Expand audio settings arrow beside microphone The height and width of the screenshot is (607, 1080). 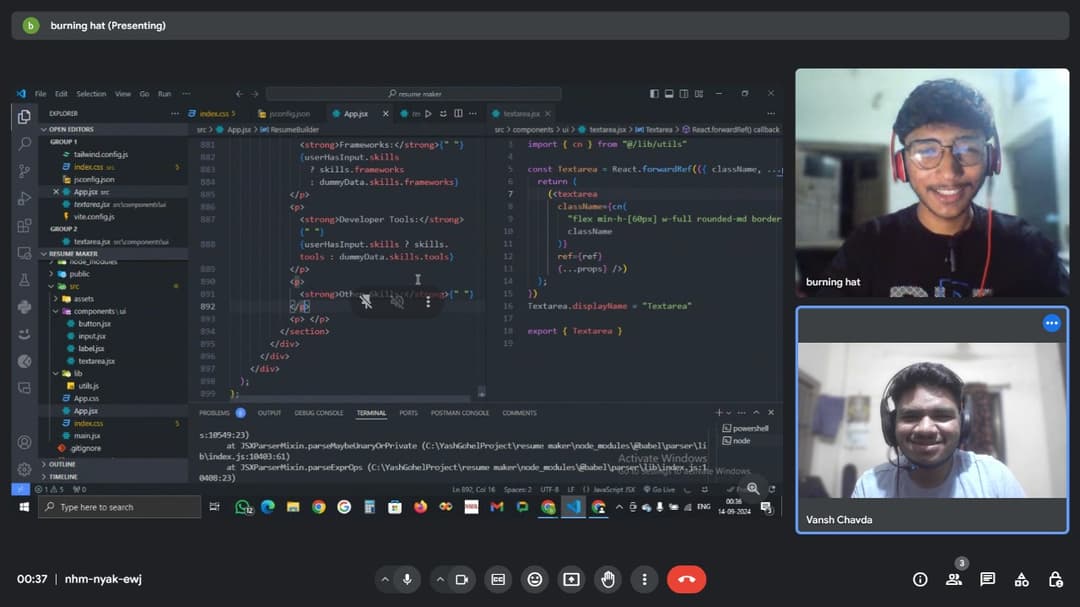[x=384, y=579]
